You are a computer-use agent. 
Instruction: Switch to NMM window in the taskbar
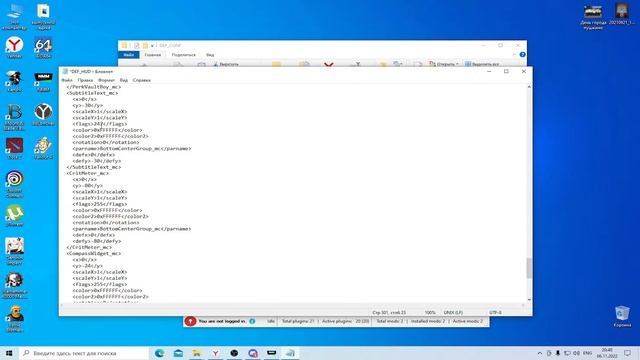271,353
